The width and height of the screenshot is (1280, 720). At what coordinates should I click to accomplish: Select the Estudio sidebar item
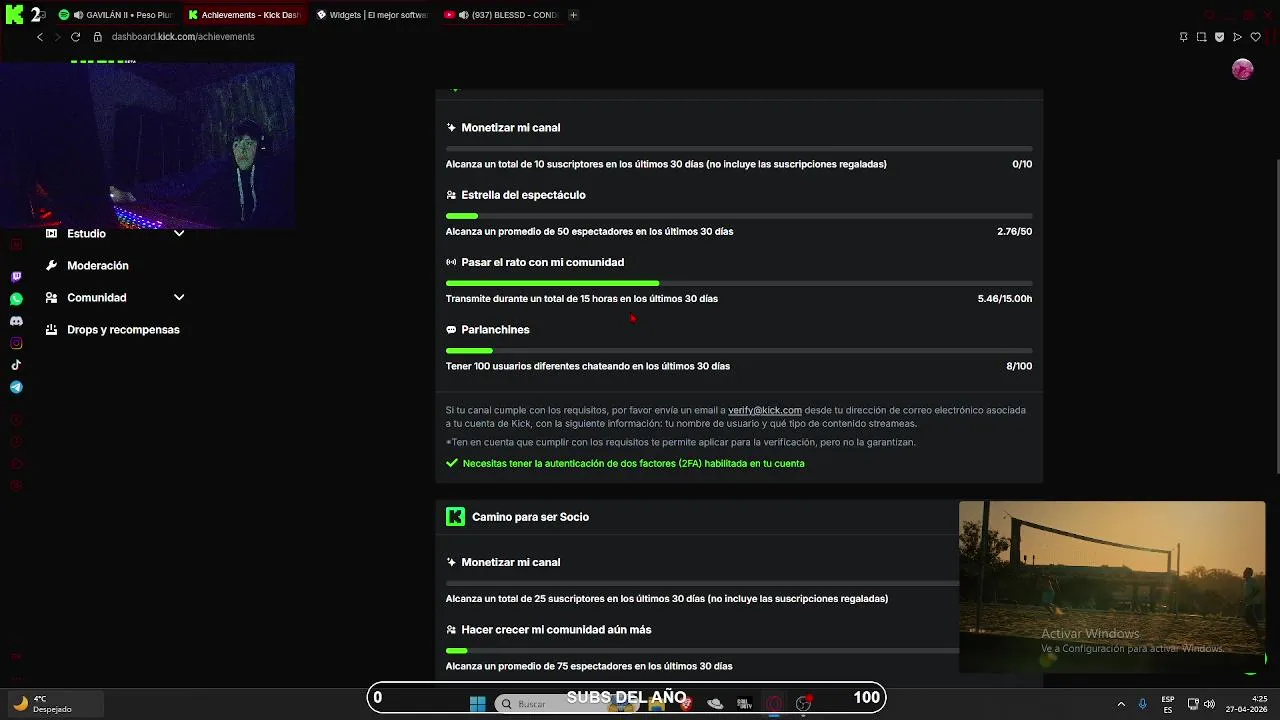click(86, 234)
